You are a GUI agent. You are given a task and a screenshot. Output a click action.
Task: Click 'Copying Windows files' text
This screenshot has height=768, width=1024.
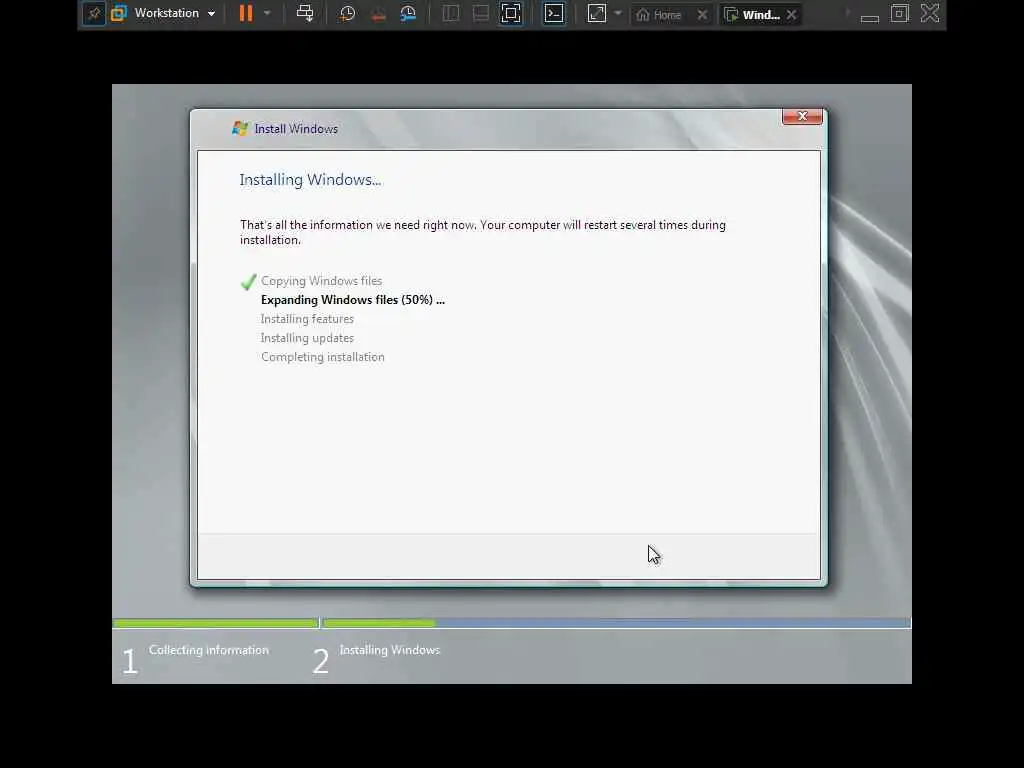click(321, 281)
